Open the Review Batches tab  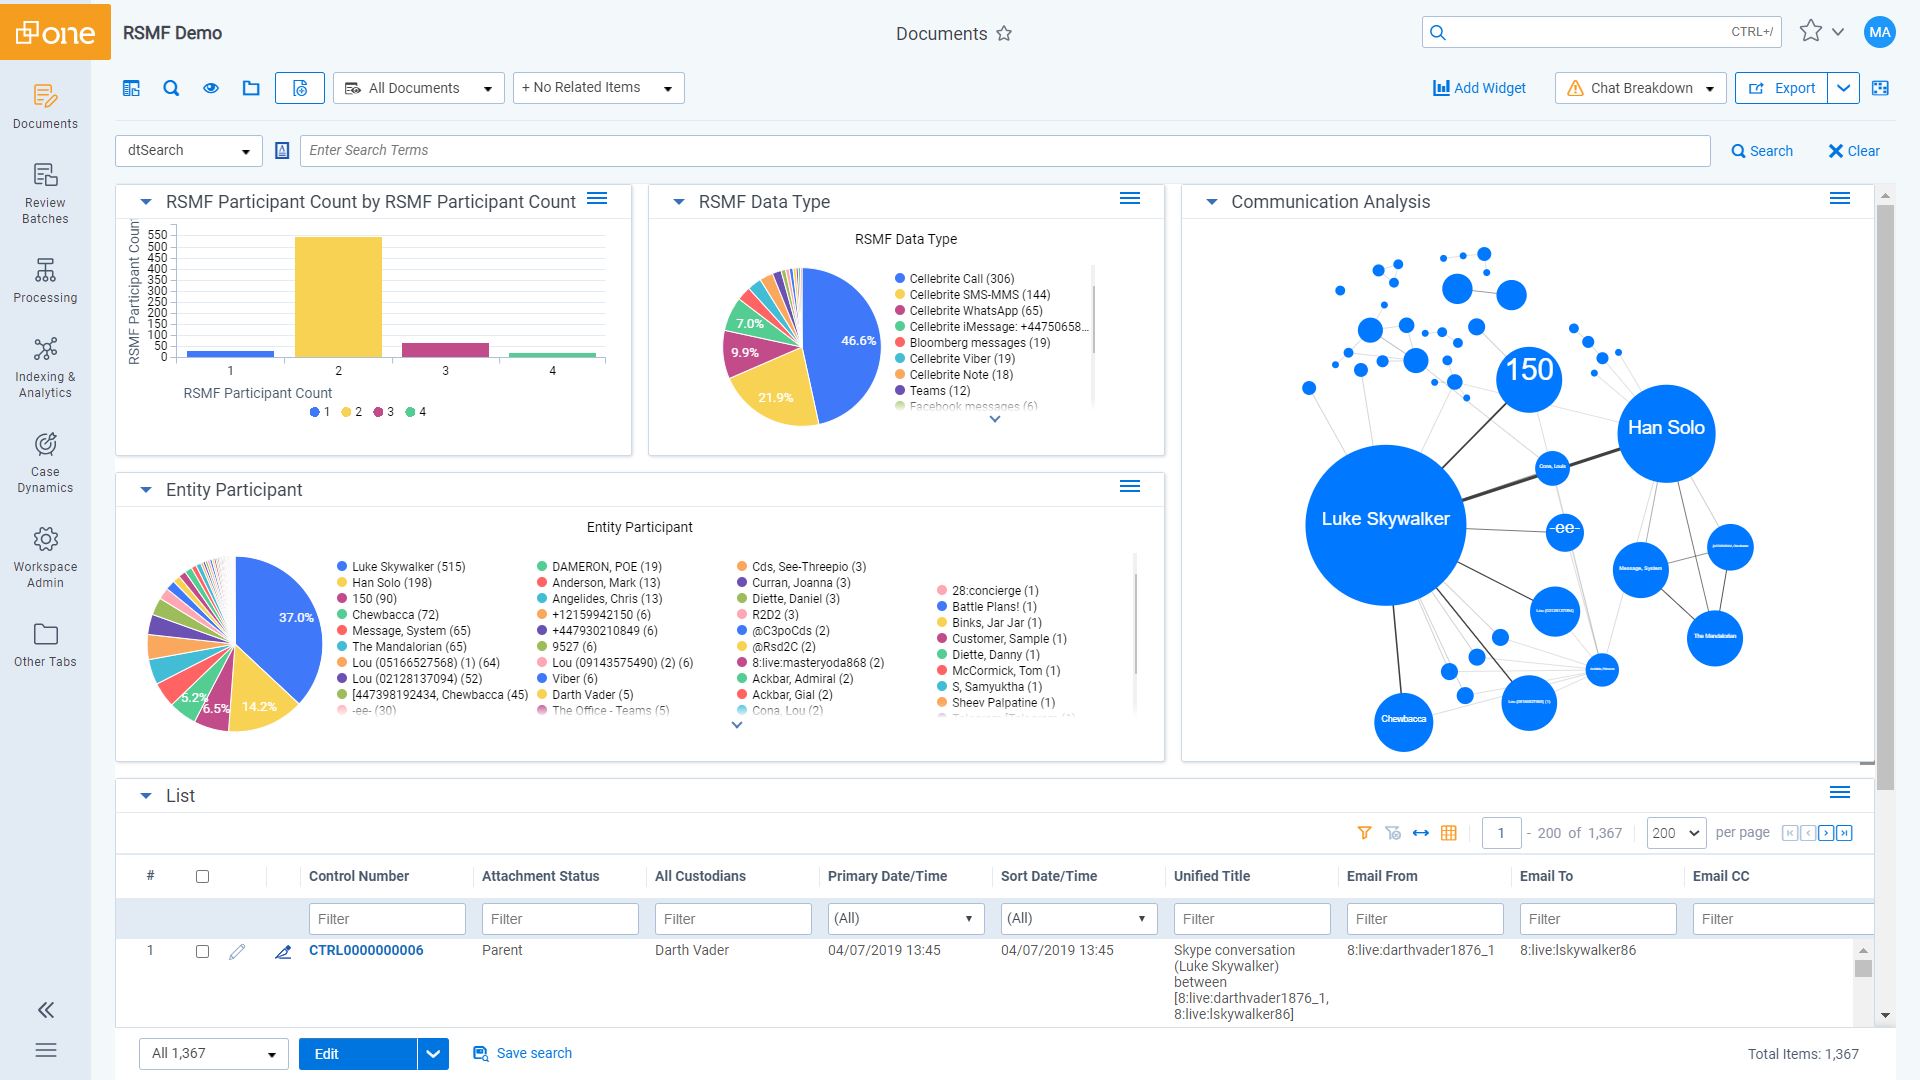tap(45, 193)
